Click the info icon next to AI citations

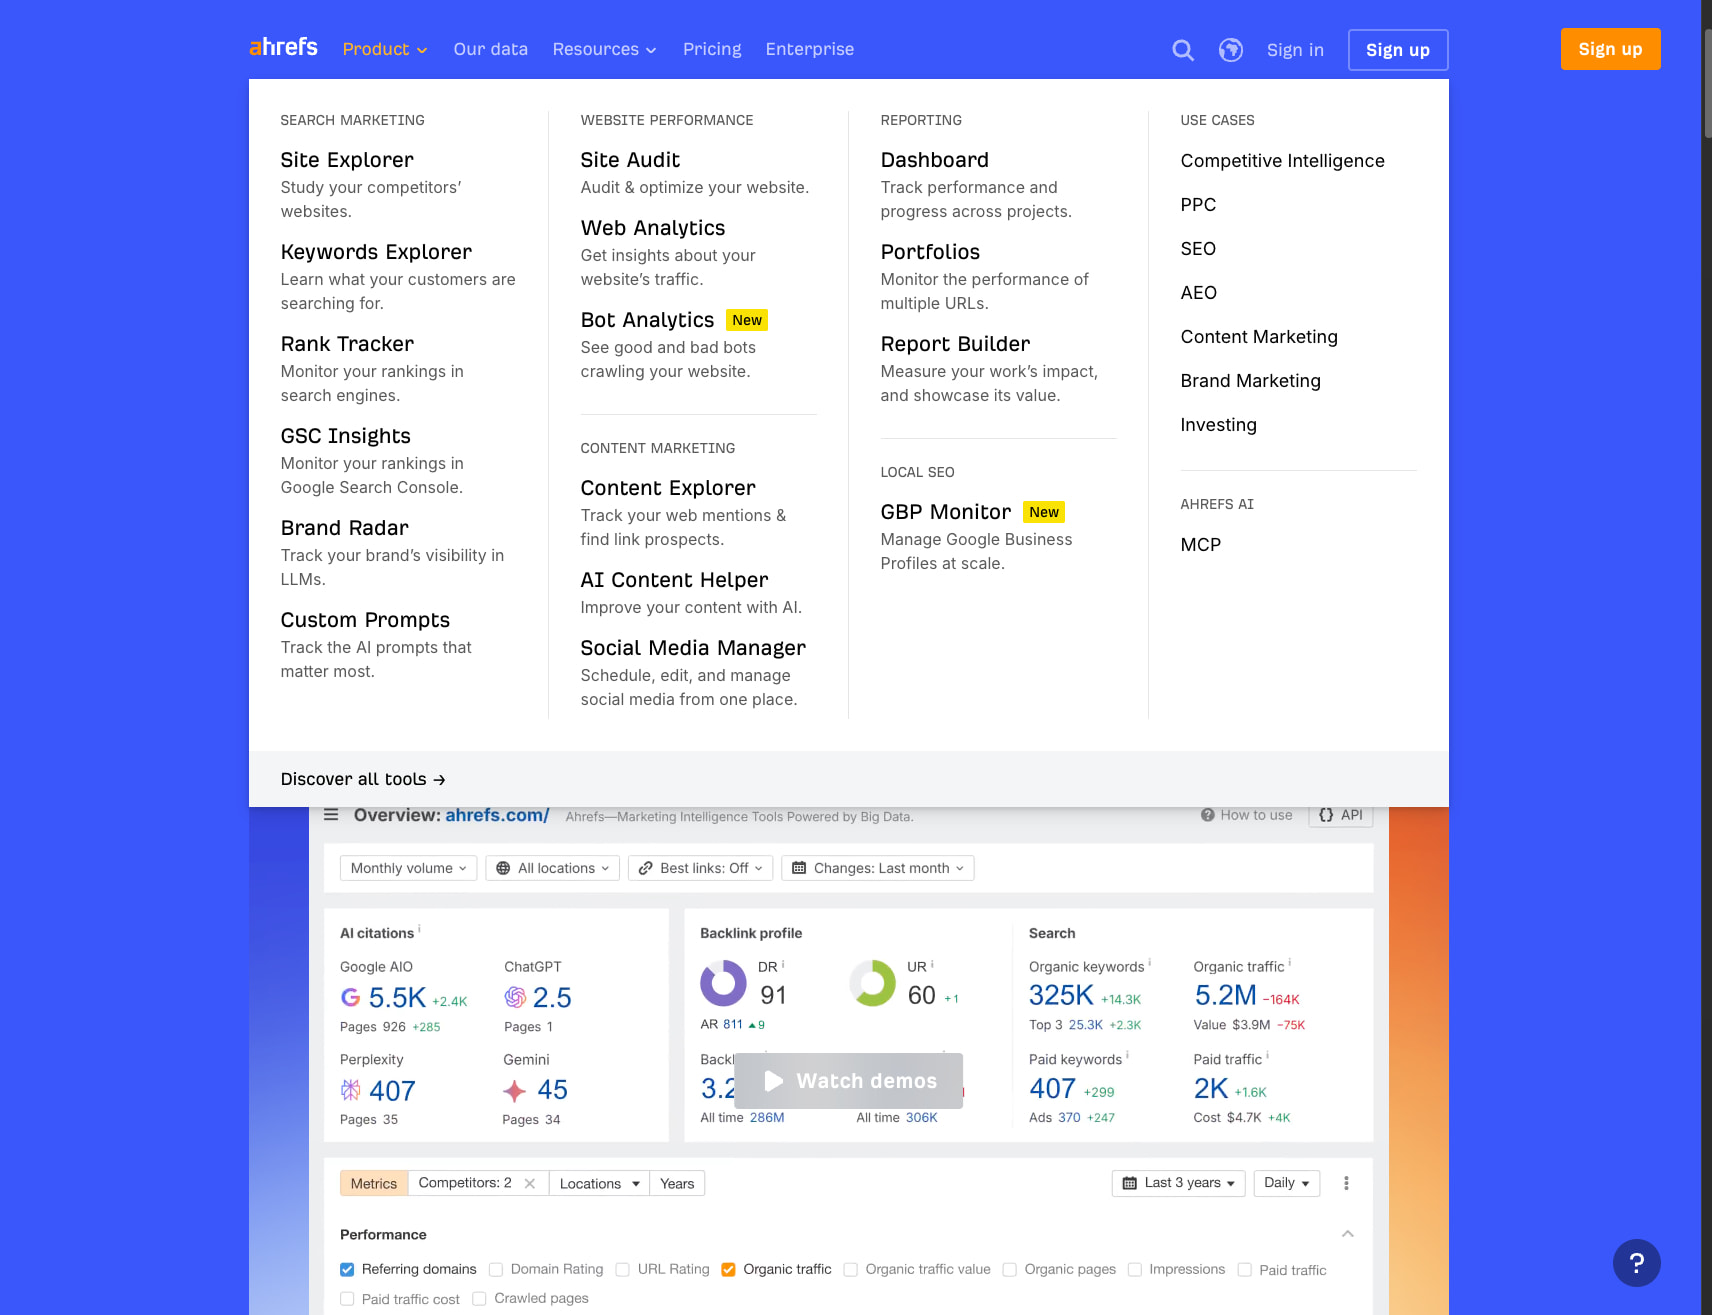coord(419,929)
